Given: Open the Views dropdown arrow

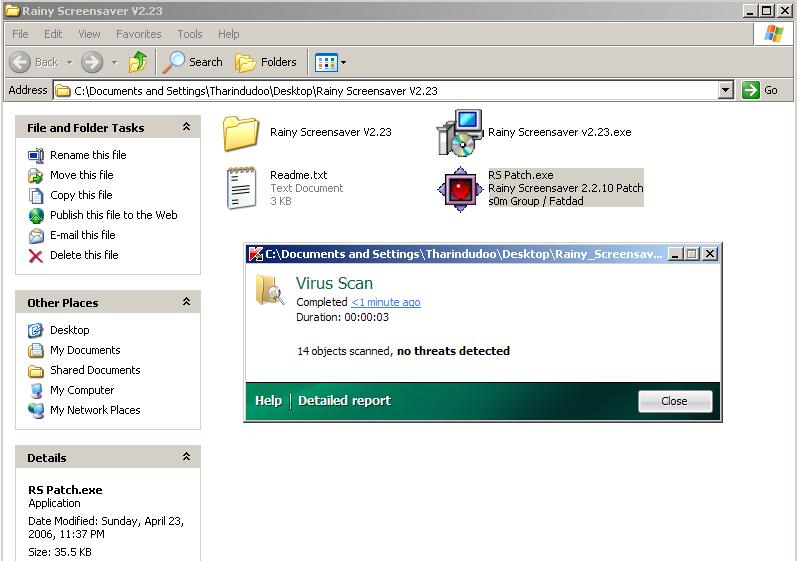Looking at the screenshot, I should [344, 63].
